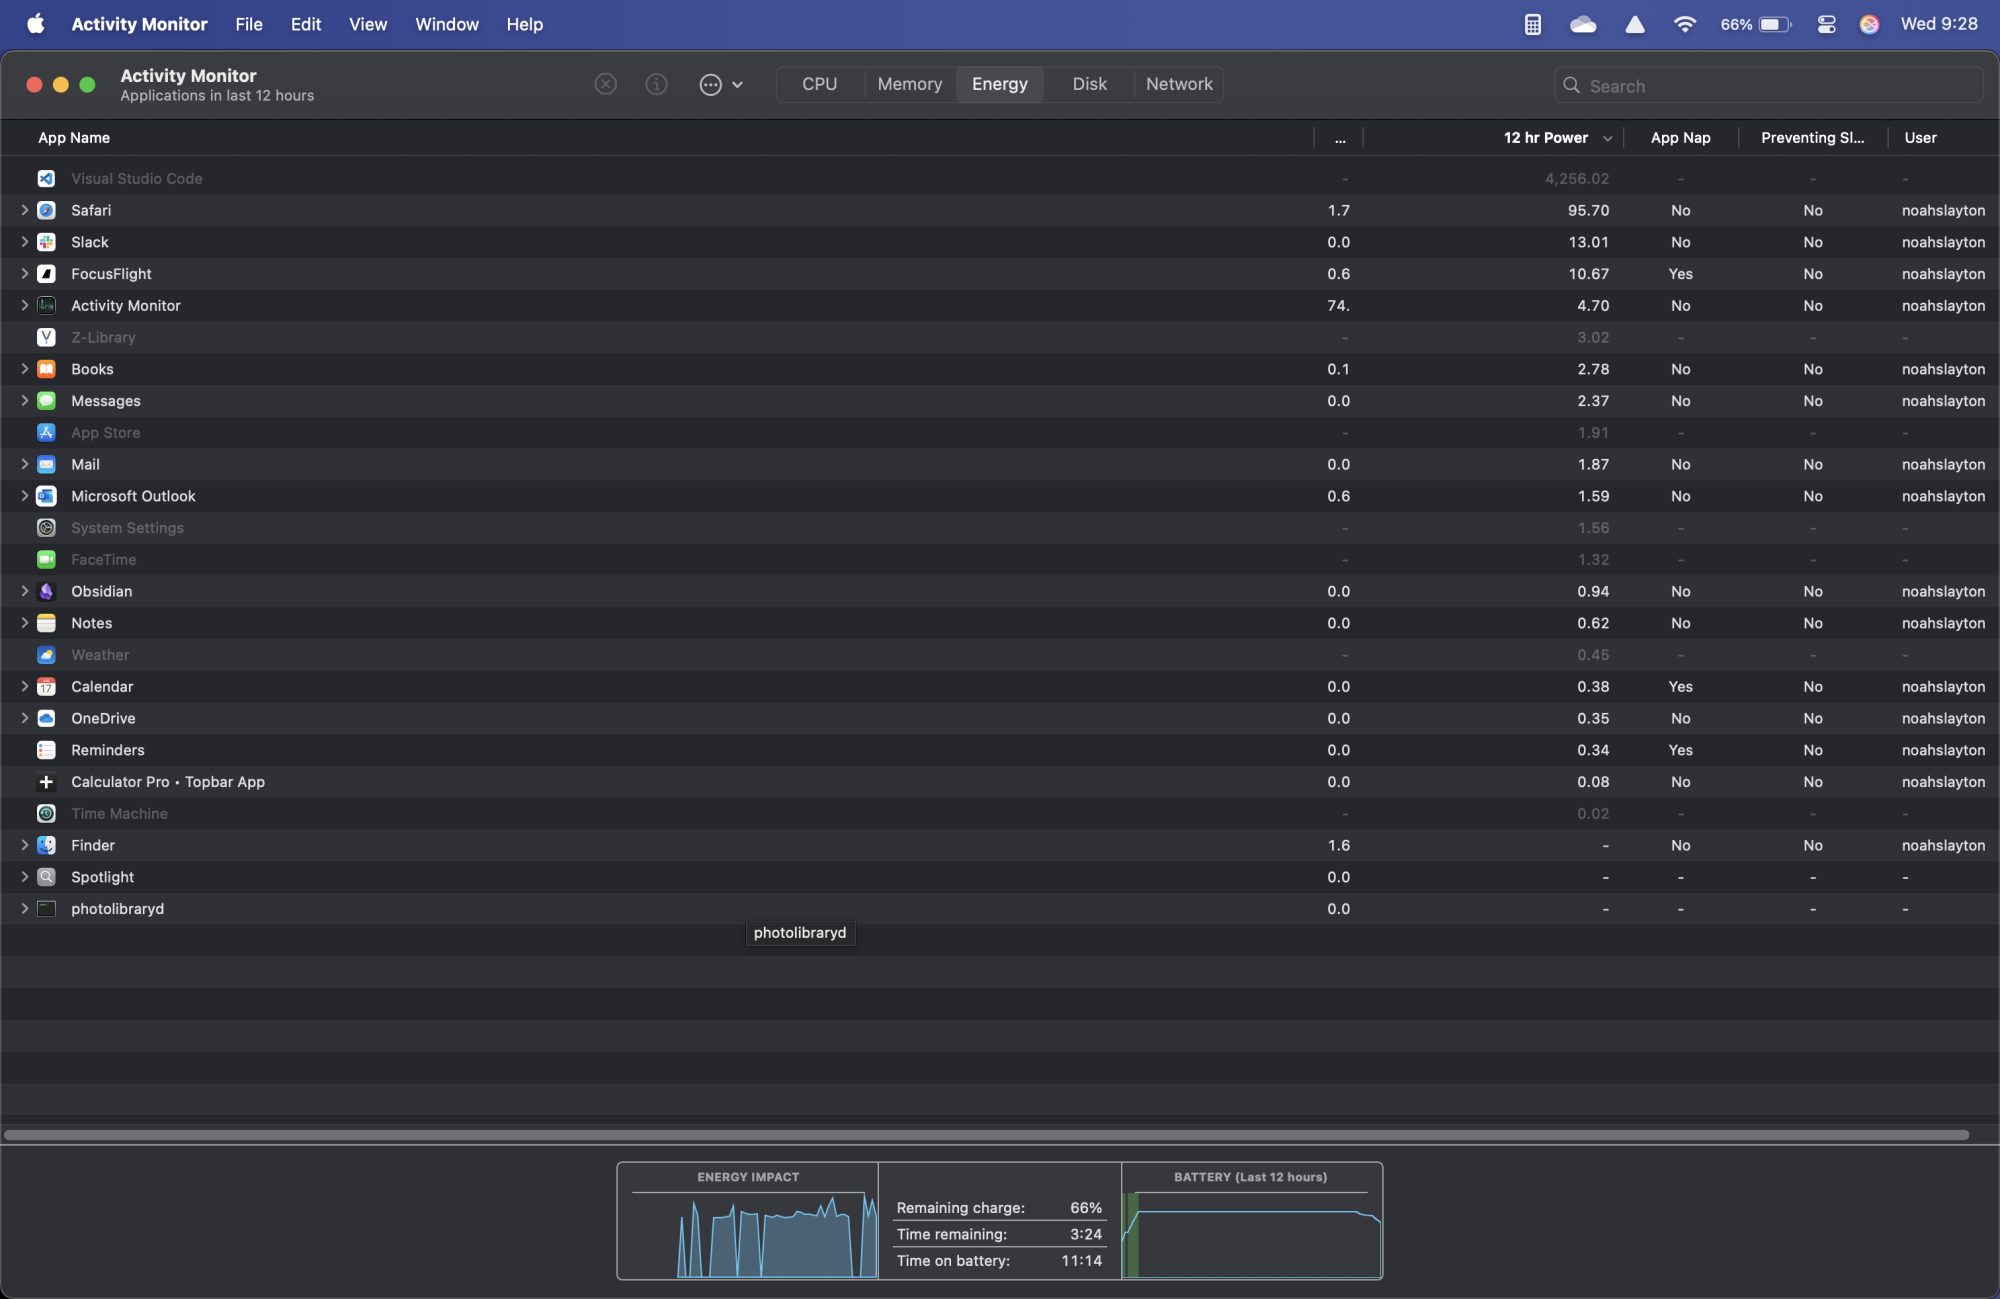Screen dimensions: 2000x1299
Task: Click the Time remaining 3:24 value
Action: 1085,1234
